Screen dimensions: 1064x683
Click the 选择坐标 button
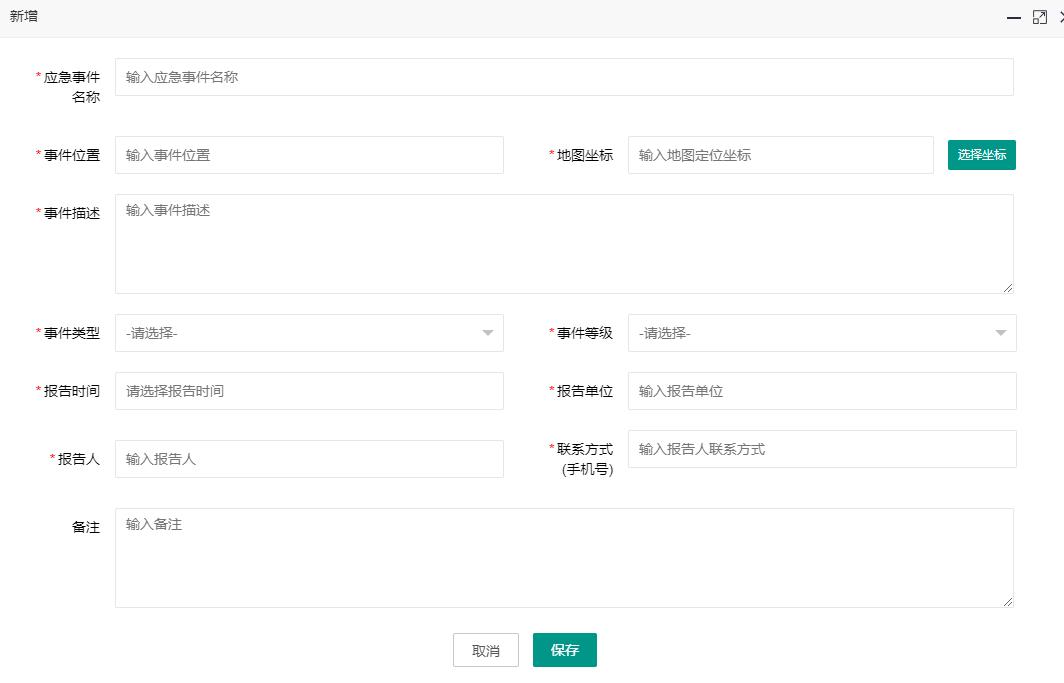(981, 155)
